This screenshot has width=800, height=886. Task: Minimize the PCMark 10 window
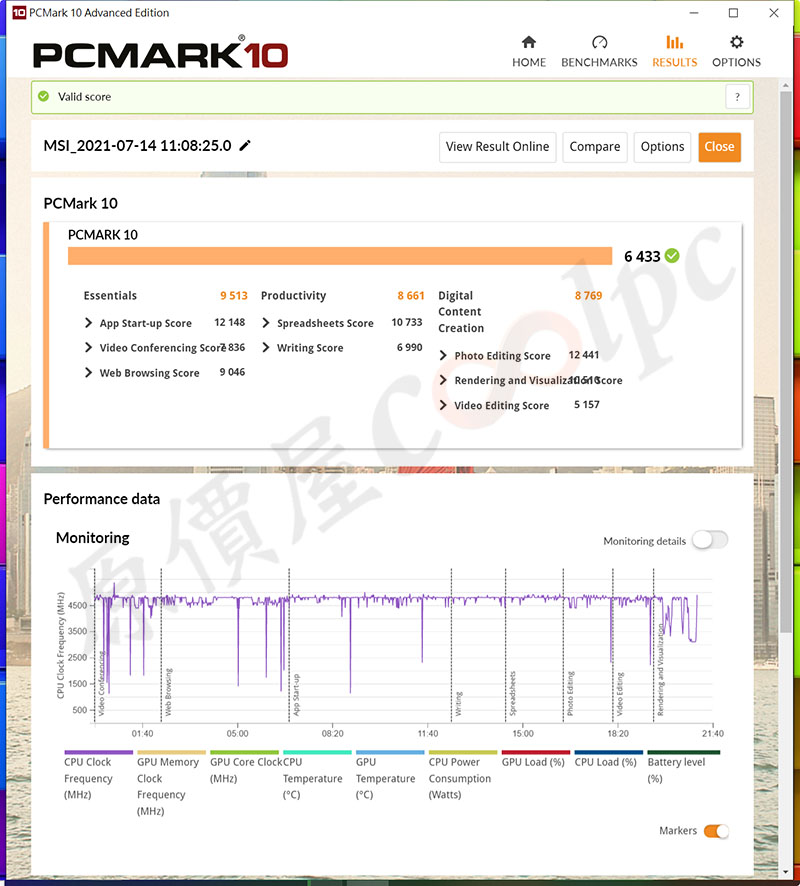point(694,12)
